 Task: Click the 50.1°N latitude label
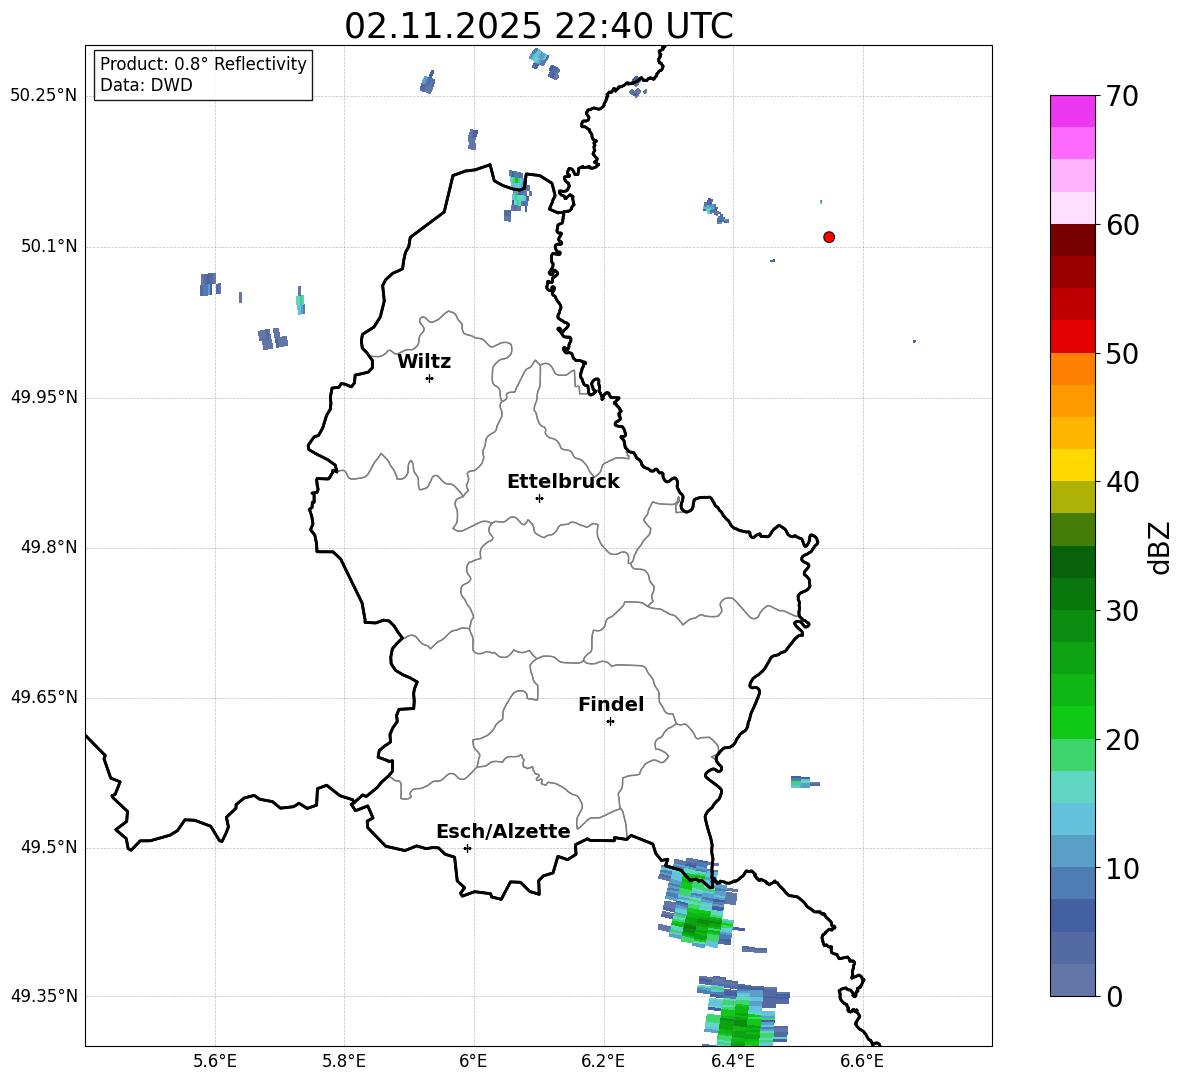point(49,246)
